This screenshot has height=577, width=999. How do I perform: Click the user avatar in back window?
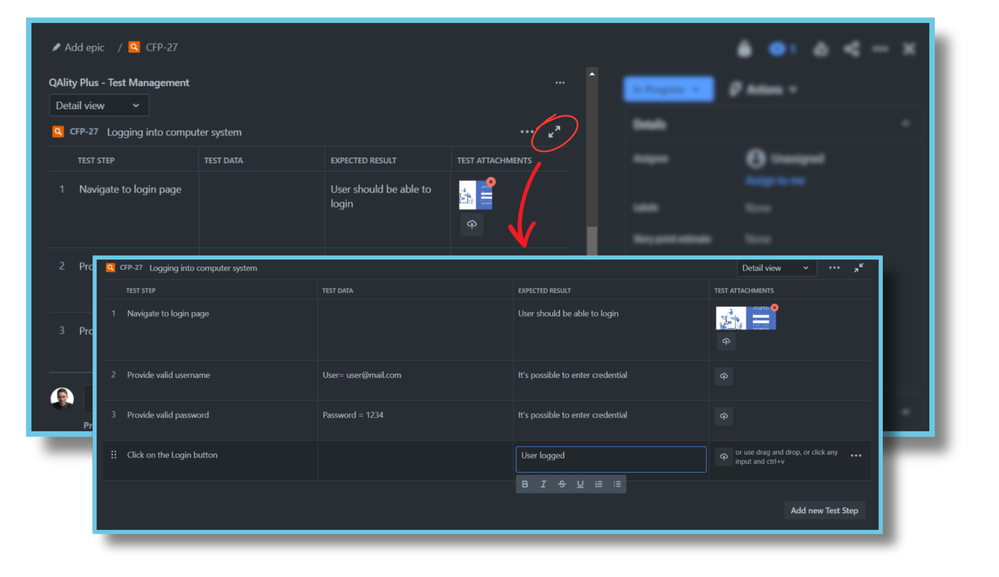click(x=62, y=398)
